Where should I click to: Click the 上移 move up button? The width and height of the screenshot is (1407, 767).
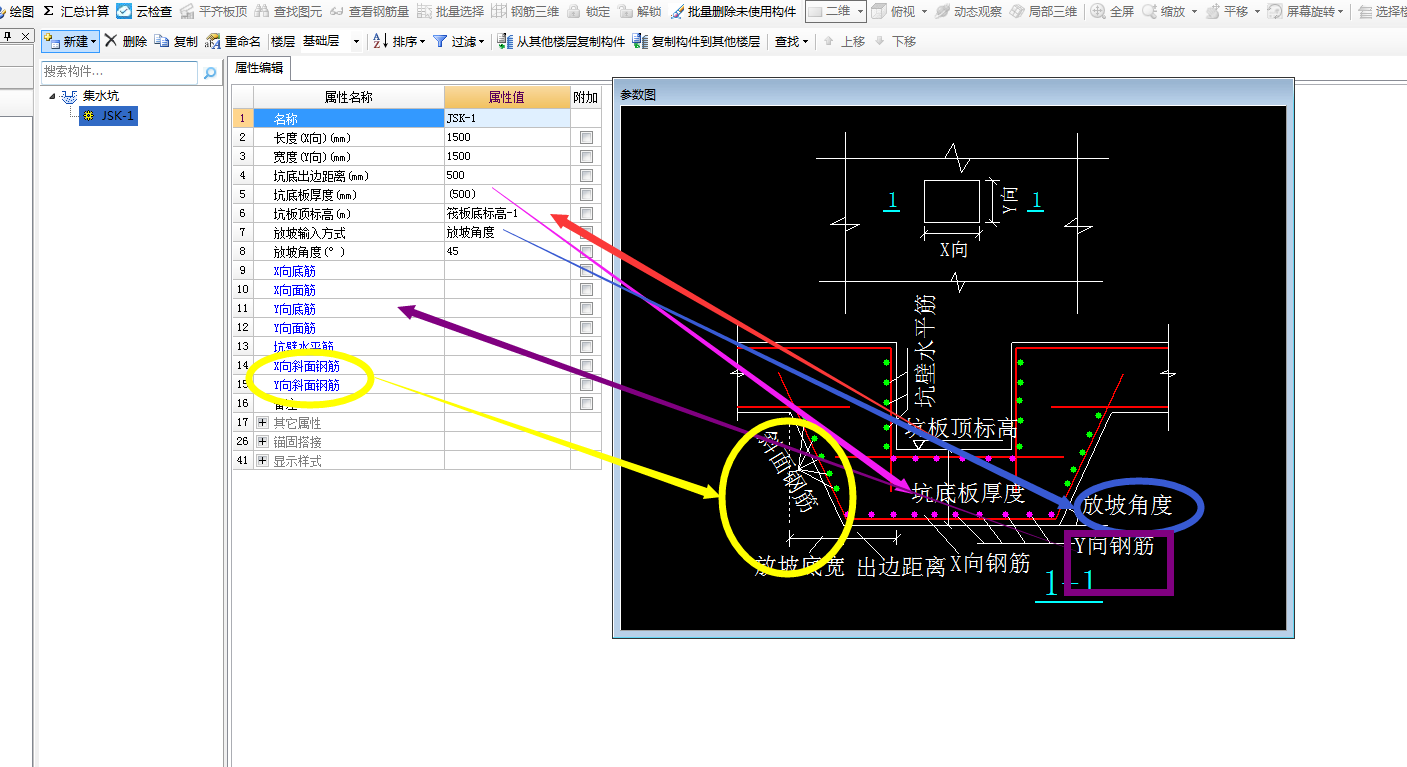pos(844,41)
